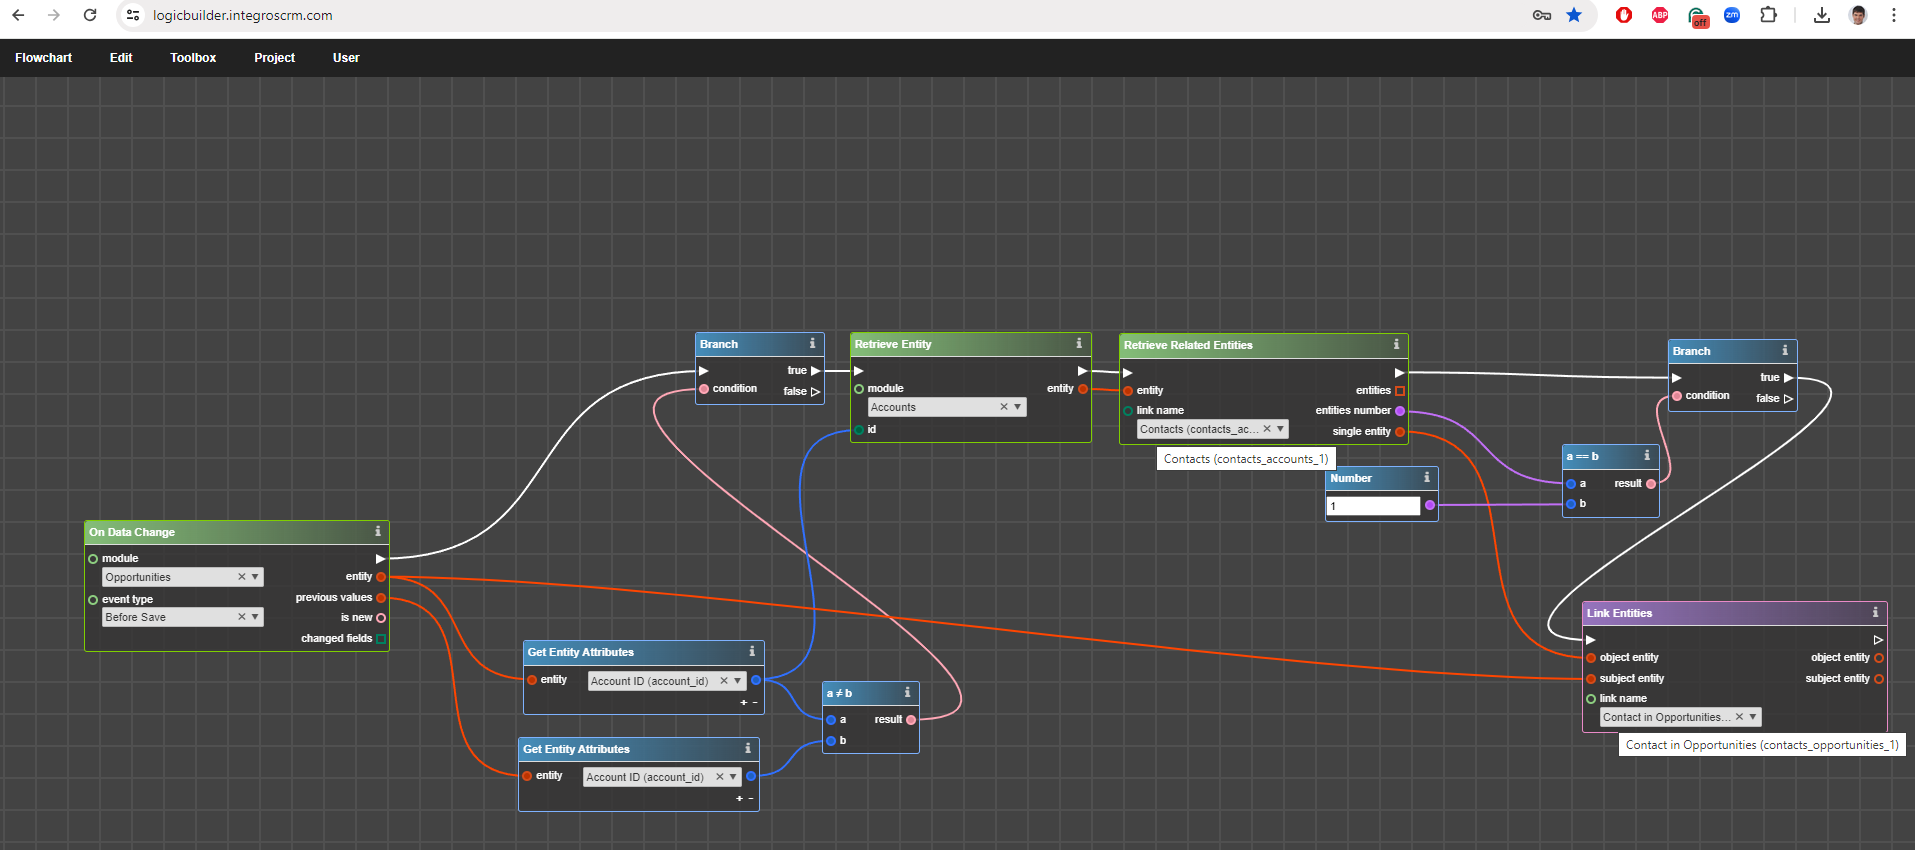Click info icon on Retrieve Entity node
Screen dimensions: 1915x850
[1079, 343]
